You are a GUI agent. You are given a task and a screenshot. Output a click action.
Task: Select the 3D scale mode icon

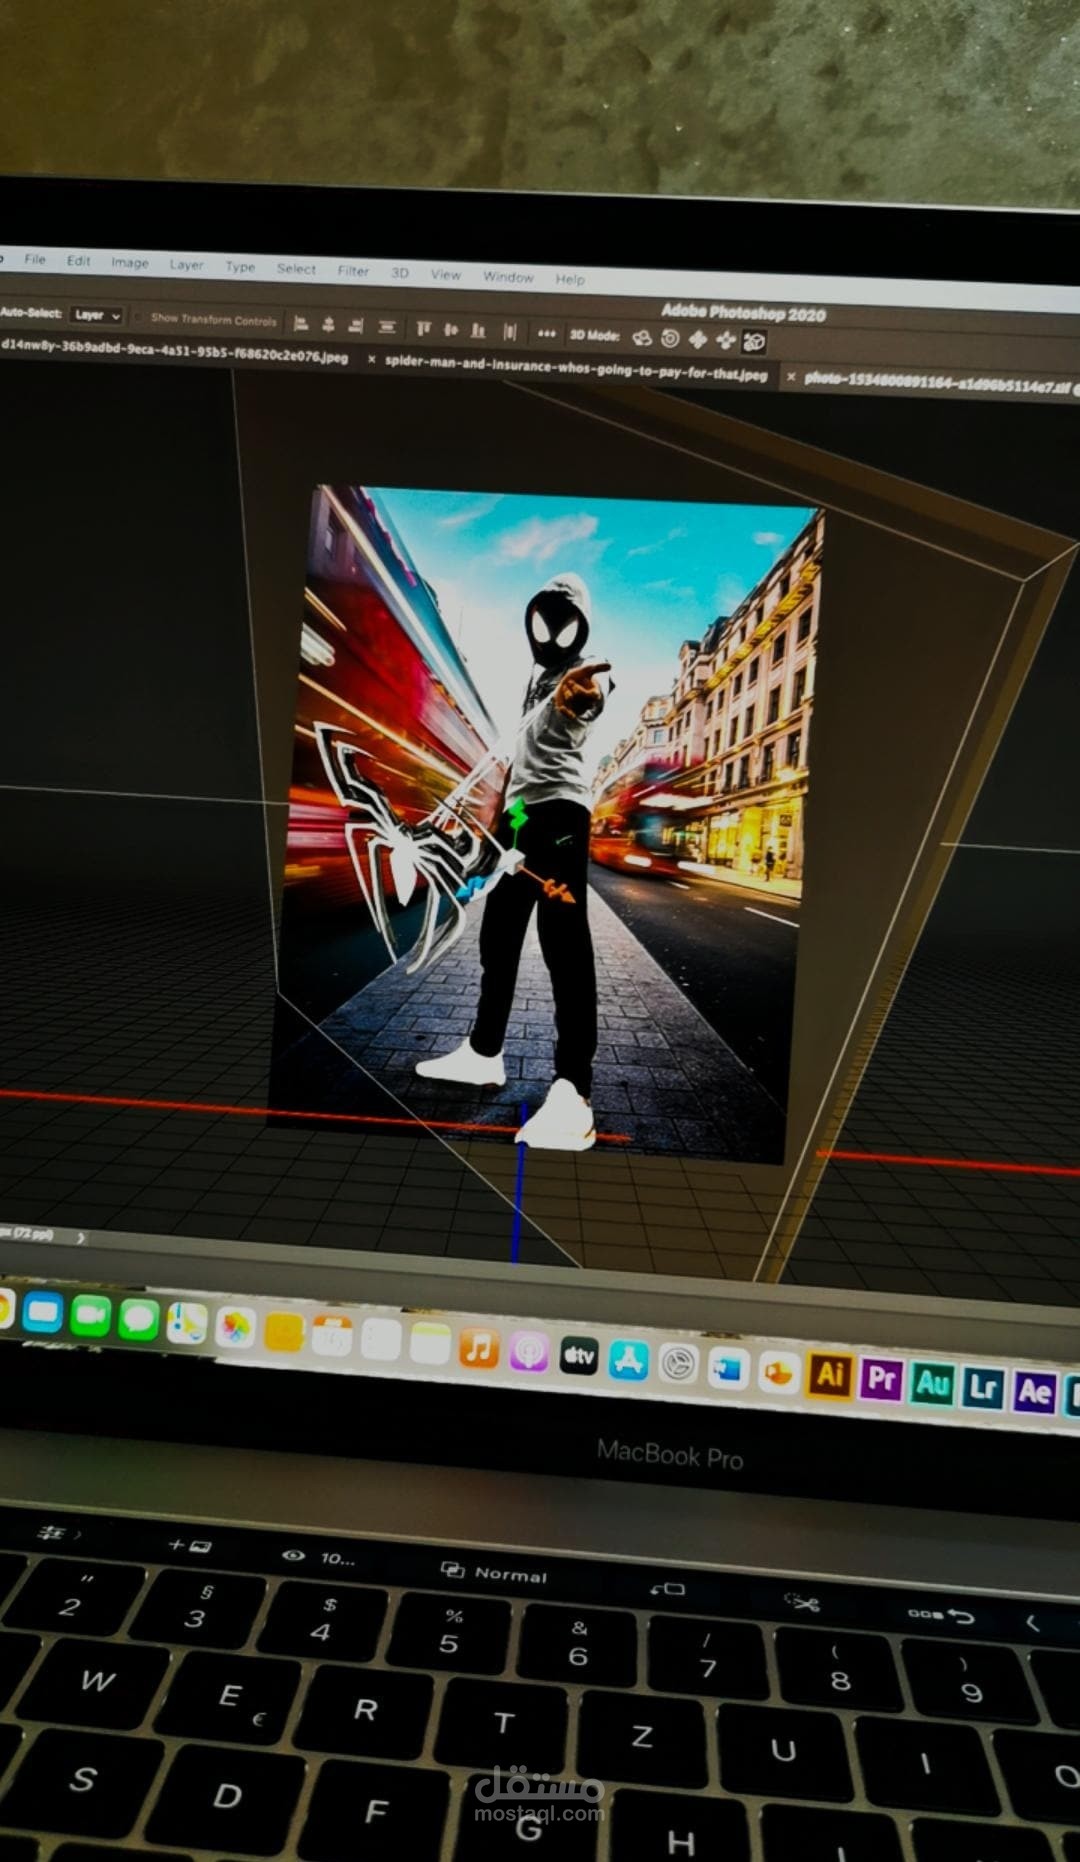[x=755, y=342]
